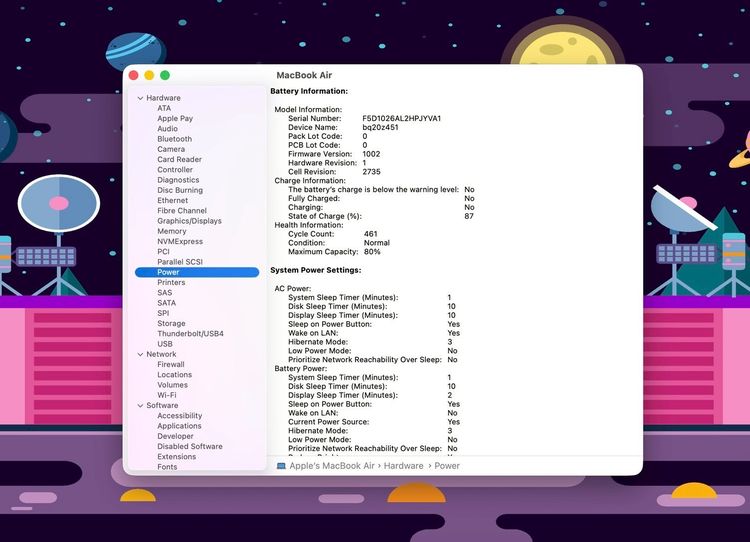Open SATA in the sidebar

point(166,303)
